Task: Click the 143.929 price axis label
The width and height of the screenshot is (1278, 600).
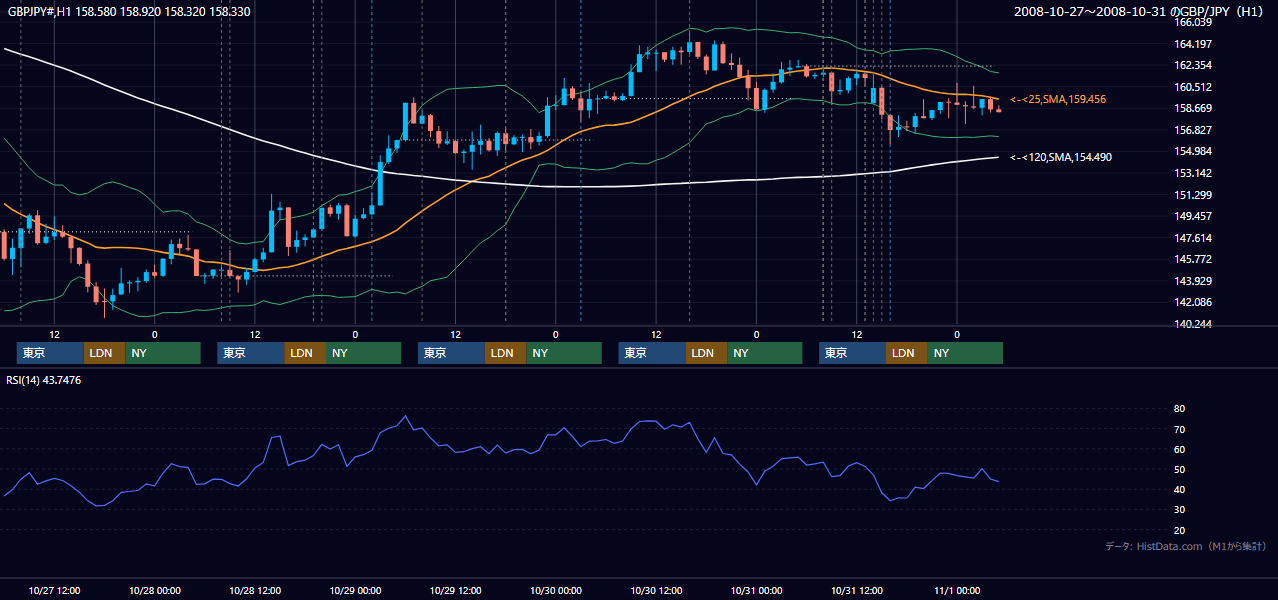Action: point(1193,281)
